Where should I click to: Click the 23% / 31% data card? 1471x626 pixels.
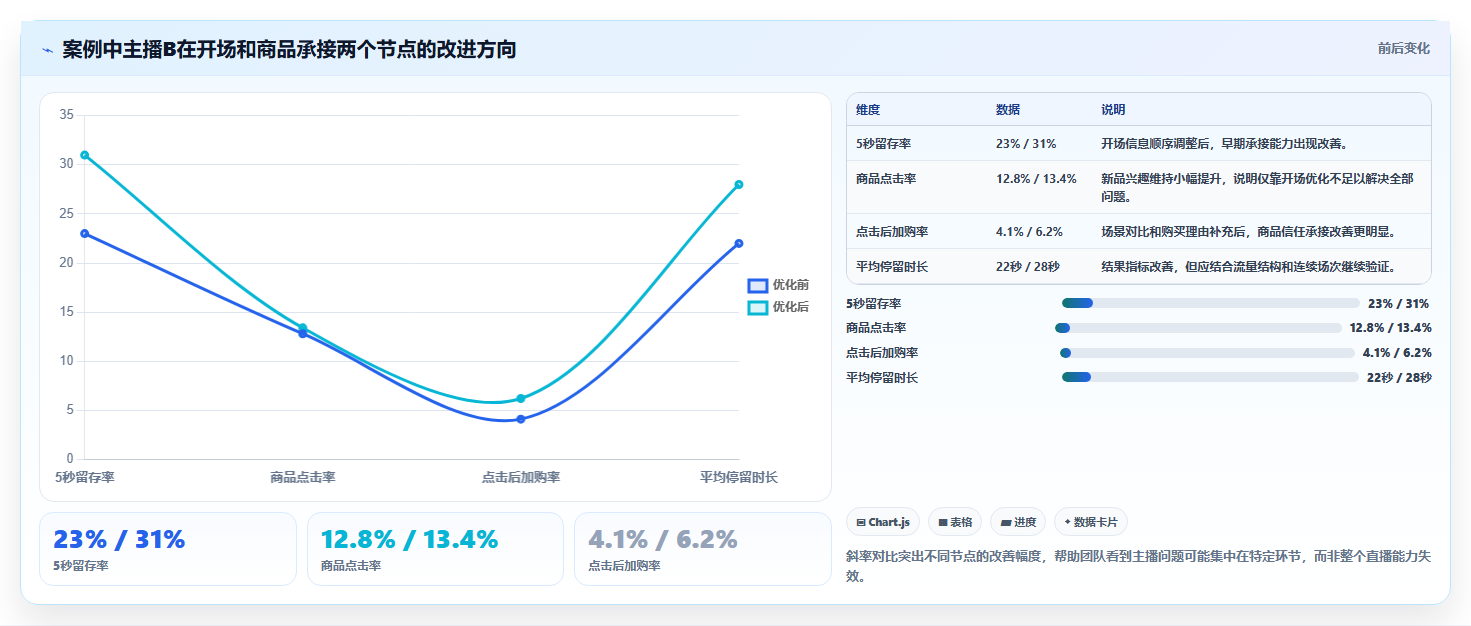click(x=168, y=549)
